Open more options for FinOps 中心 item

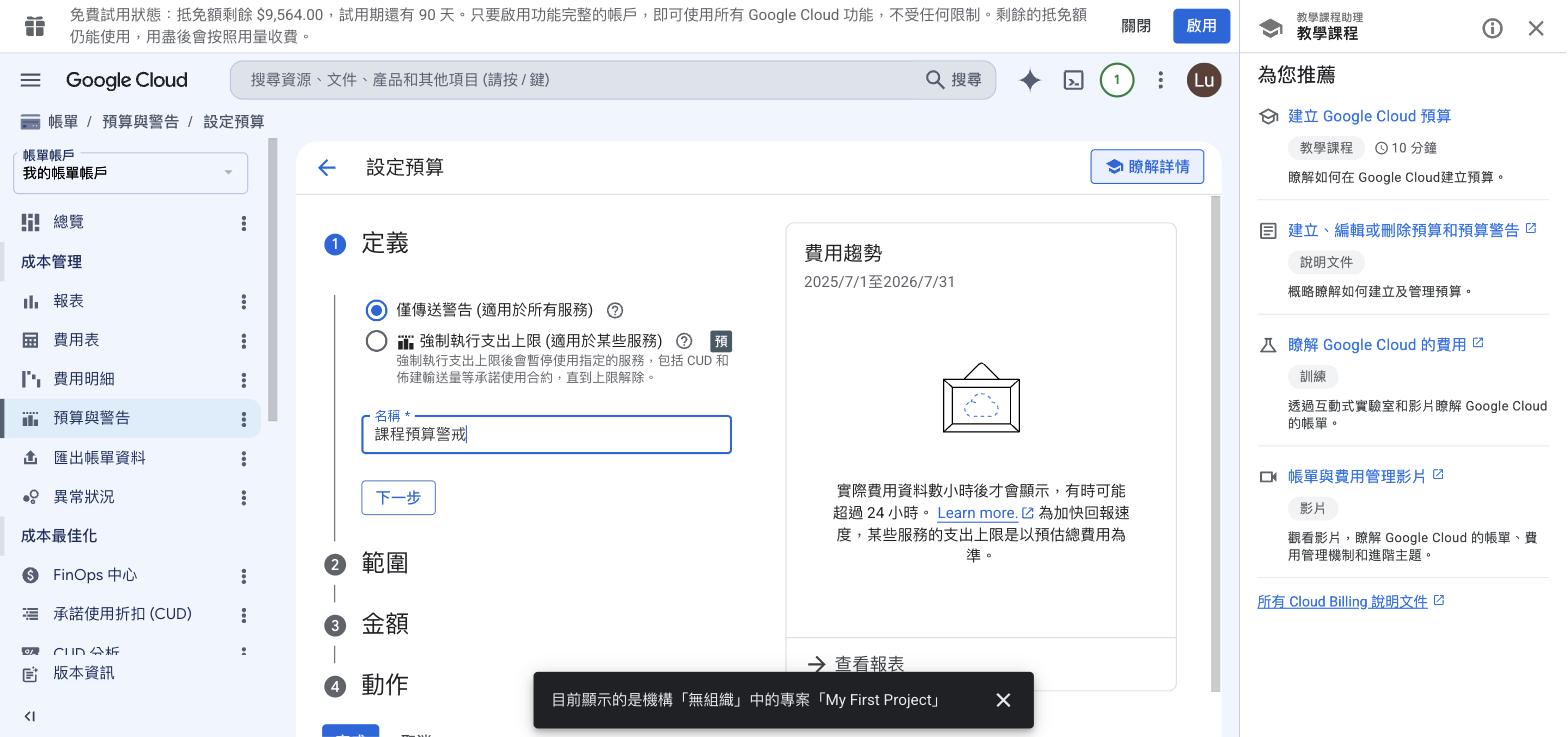point(243,576)
